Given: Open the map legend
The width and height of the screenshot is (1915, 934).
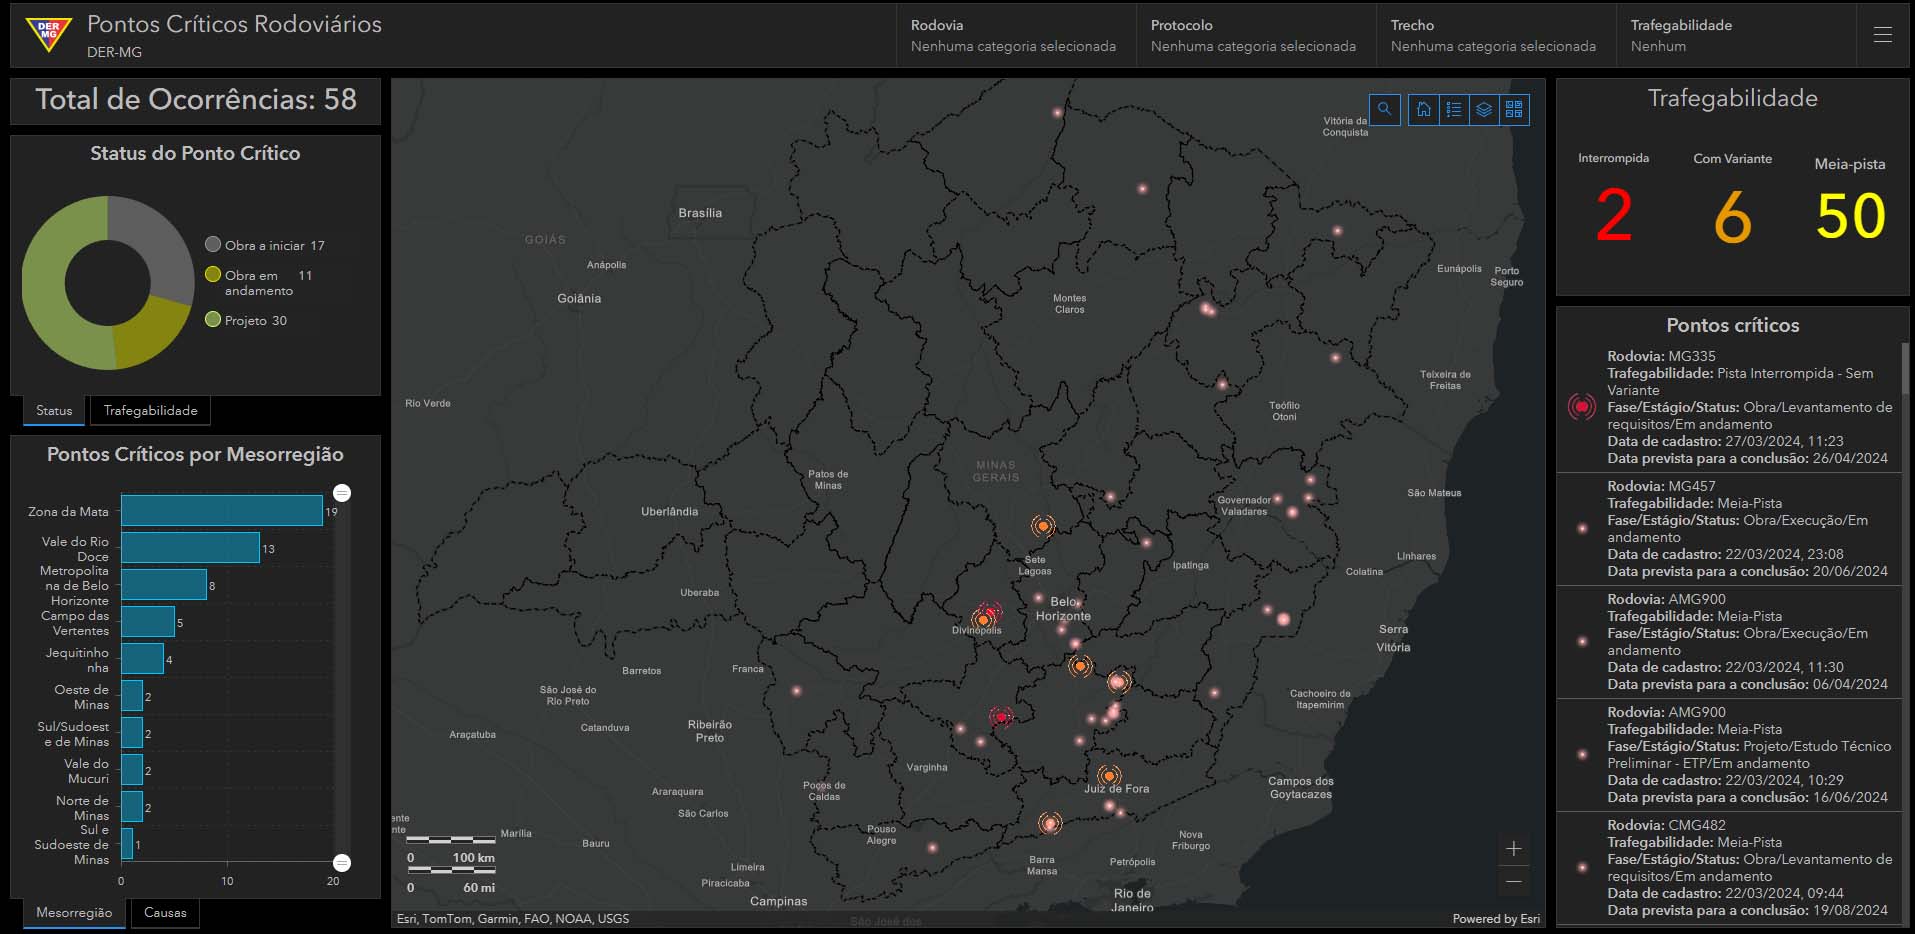Looking at the screenshot, I should pyautogui.click(x=1454, y=109).
